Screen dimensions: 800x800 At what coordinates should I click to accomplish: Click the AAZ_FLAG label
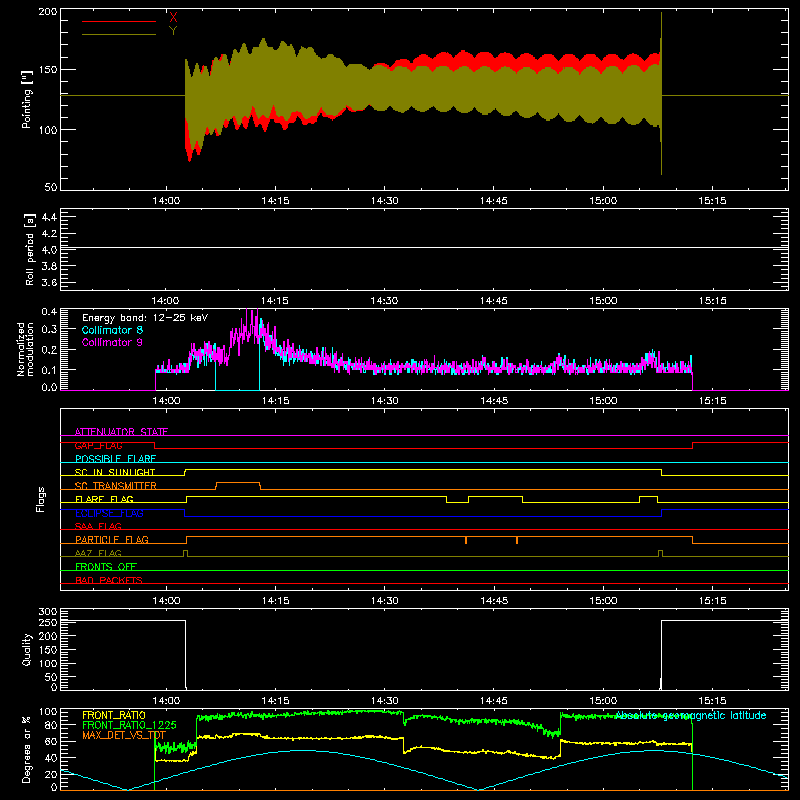(98, 553)
